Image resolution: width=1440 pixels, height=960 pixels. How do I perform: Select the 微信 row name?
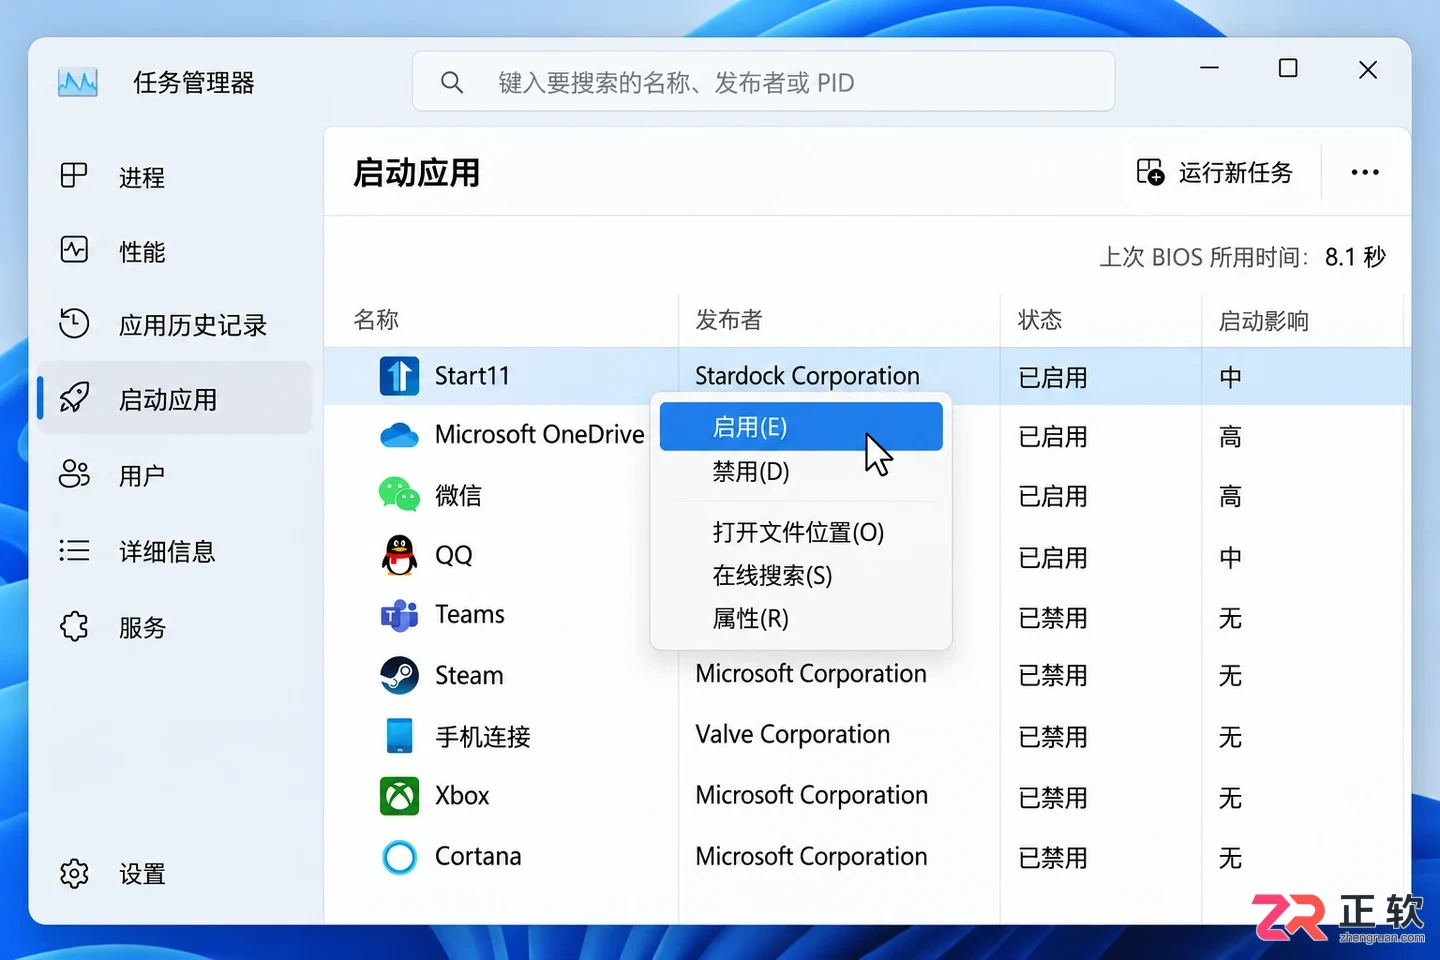(458, 495)
